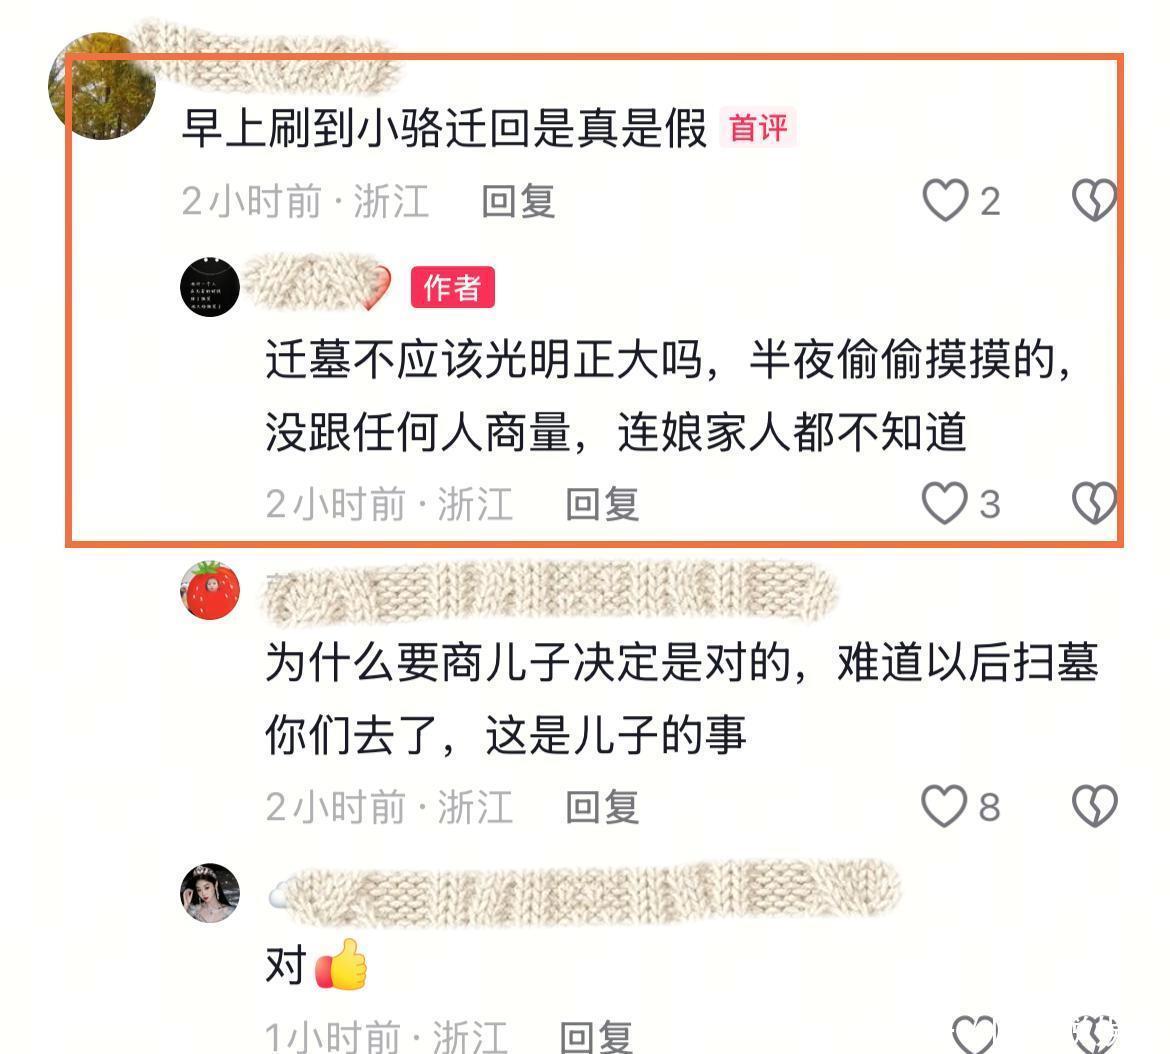Reply to the author's 迁墓 comment
Viewport: 1170px width, 1054px height.
pyautogui.click(x=602, y=504)
